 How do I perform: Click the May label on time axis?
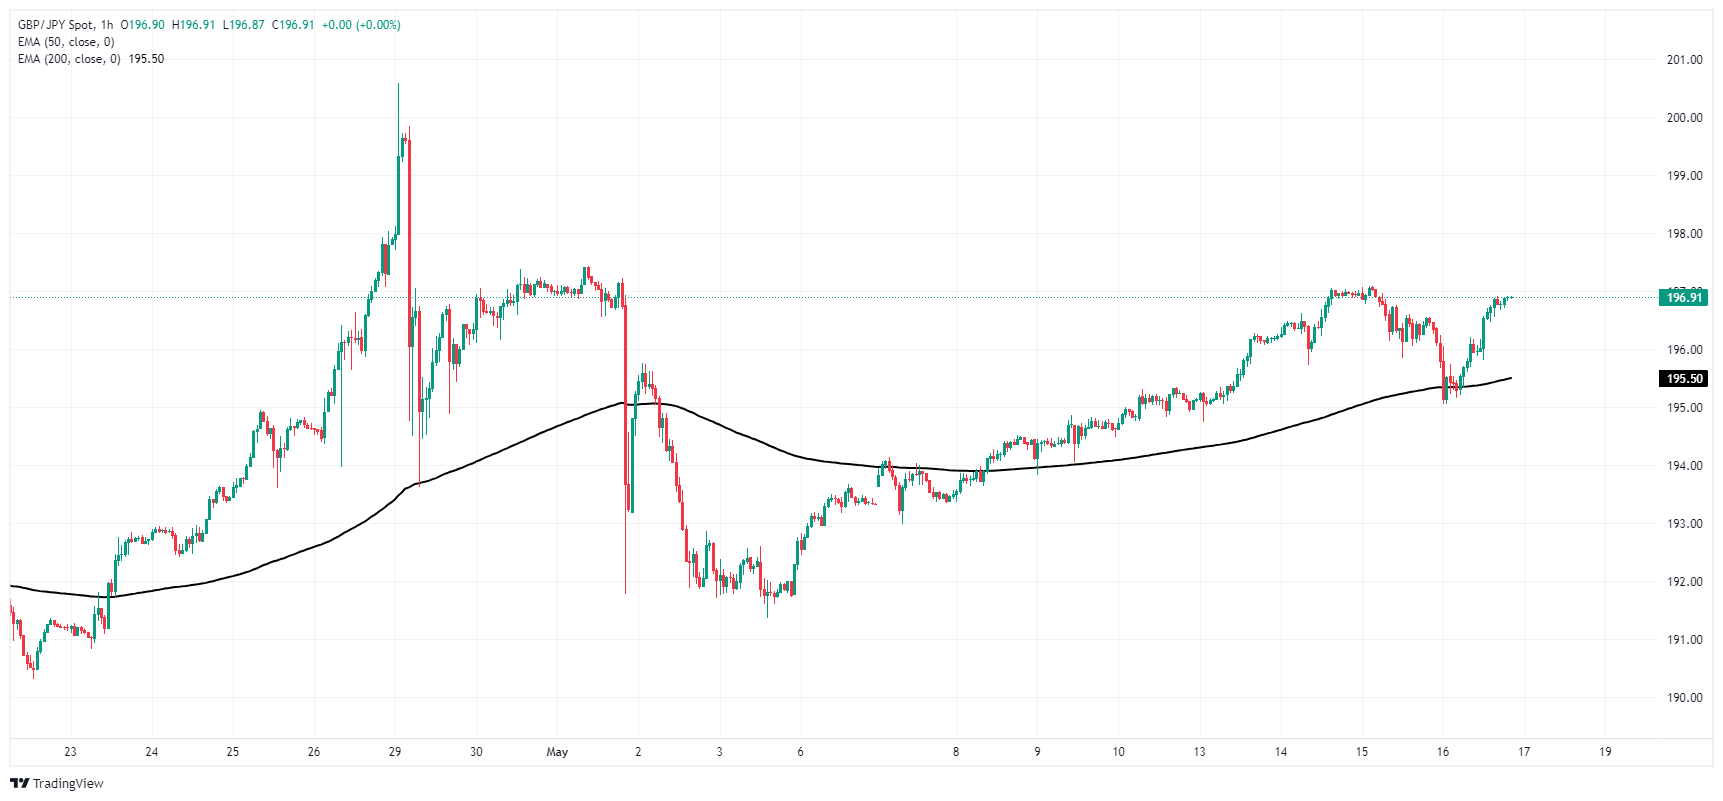click(x=557, y=752)
